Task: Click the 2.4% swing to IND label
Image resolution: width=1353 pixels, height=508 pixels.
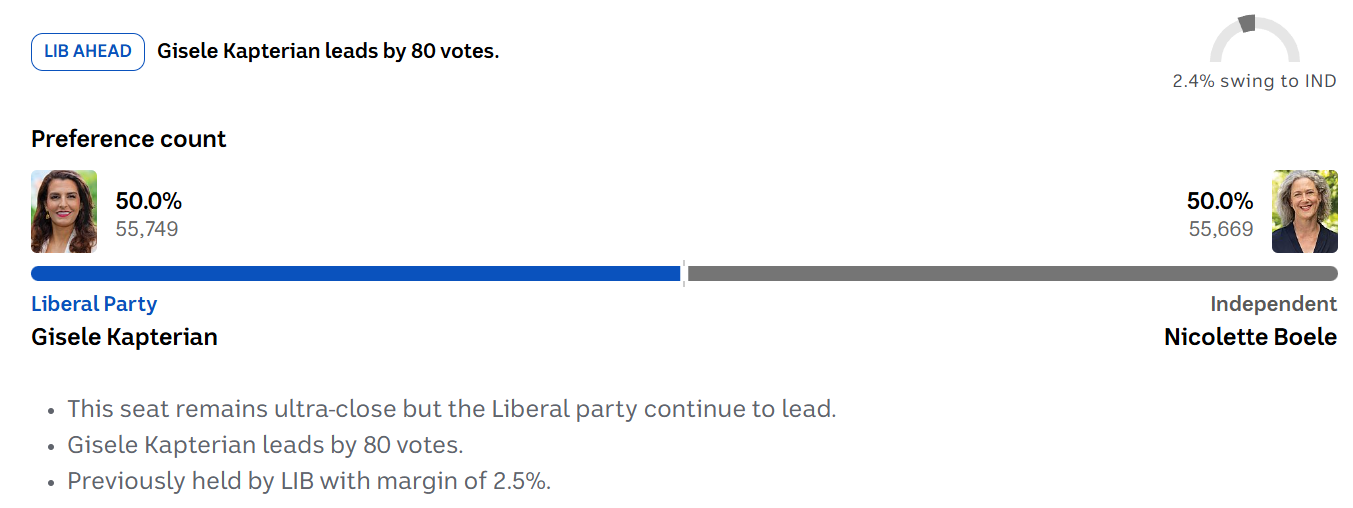Action: point(1255,82)
